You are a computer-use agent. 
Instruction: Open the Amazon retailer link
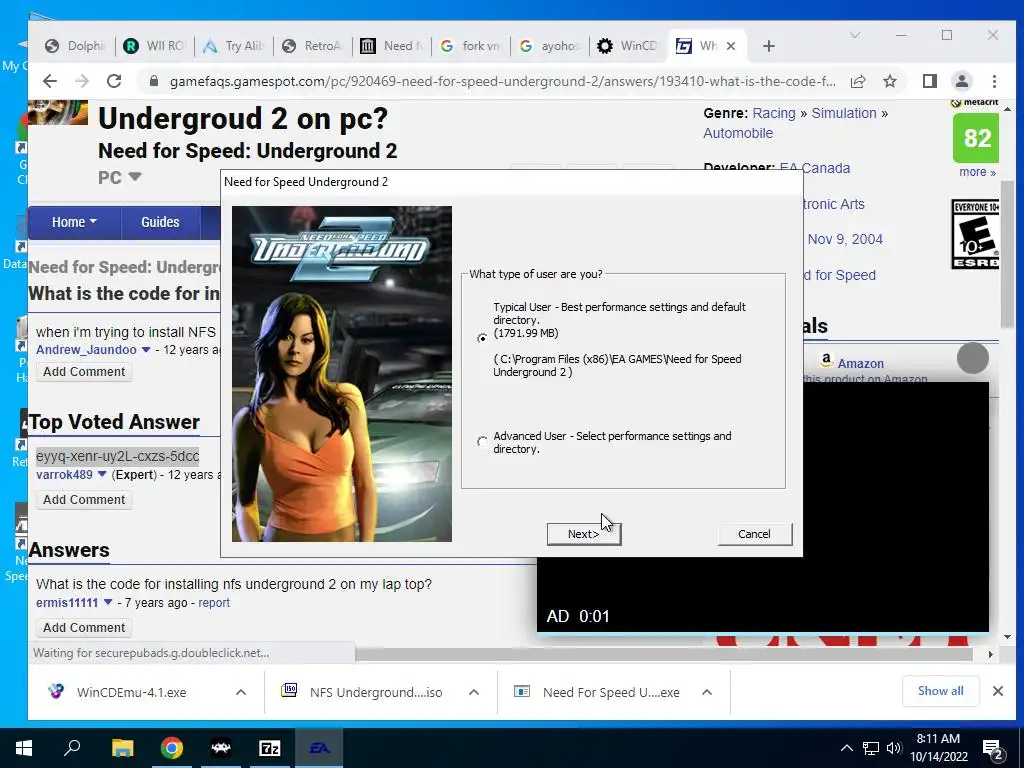861,363
